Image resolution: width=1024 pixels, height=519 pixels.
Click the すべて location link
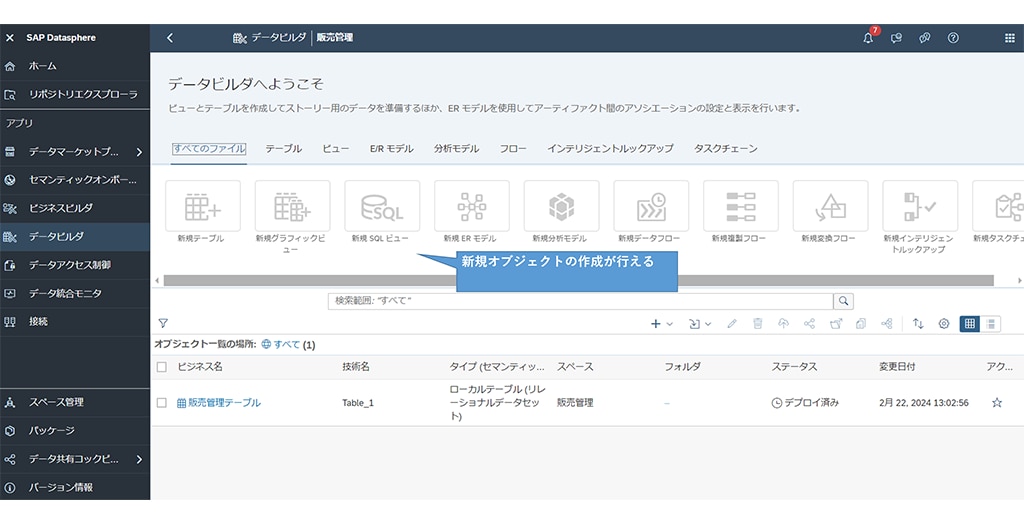click(286, 344)
